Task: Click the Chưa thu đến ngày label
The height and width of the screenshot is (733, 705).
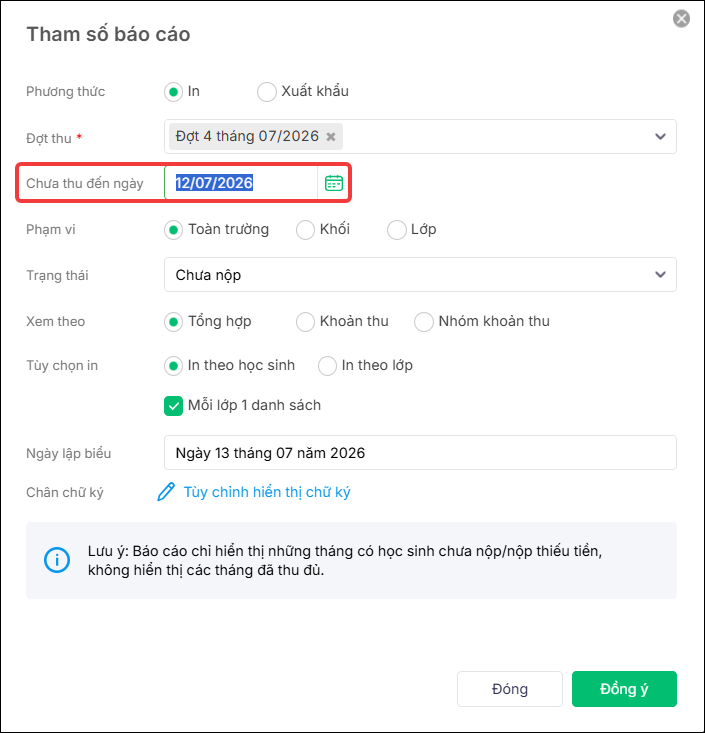Action: coord(85,183)
